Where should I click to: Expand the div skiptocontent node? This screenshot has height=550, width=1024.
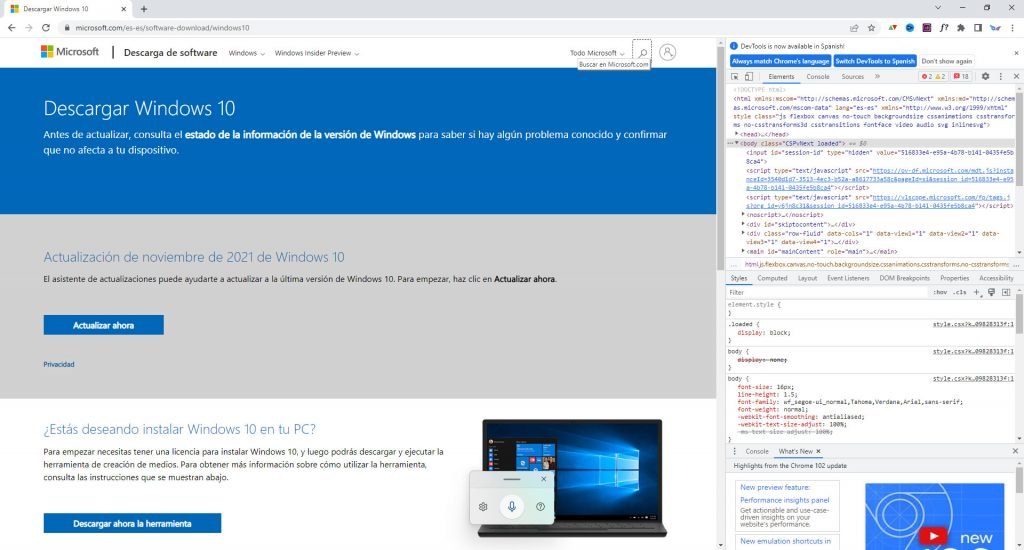click(x=743, y=224)
